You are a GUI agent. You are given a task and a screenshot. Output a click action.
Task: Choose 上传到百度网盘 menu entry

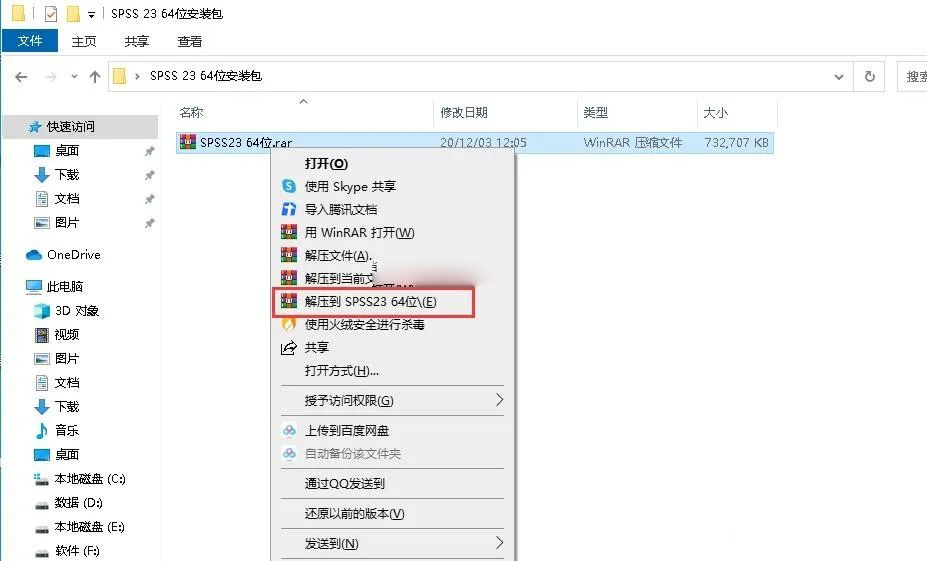click(x=393, y=430)
